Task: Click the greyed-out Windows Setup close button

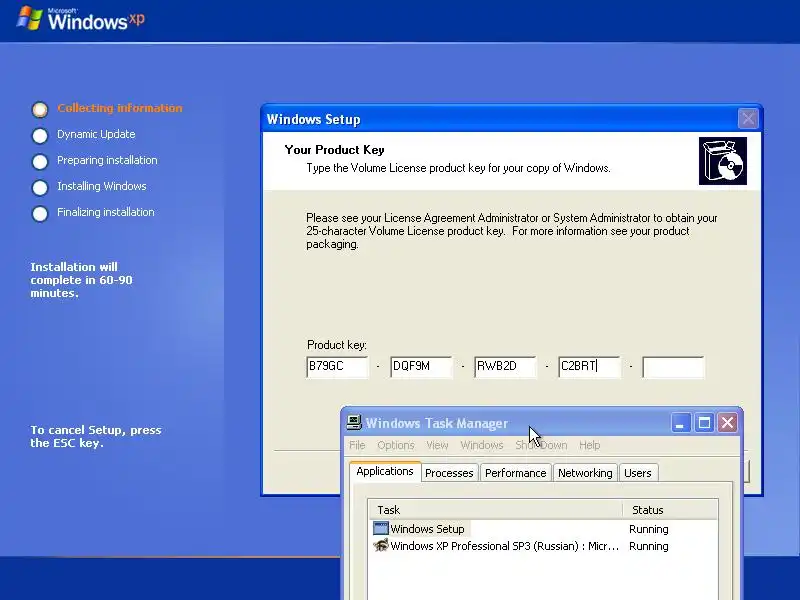Action: [748, 119]
